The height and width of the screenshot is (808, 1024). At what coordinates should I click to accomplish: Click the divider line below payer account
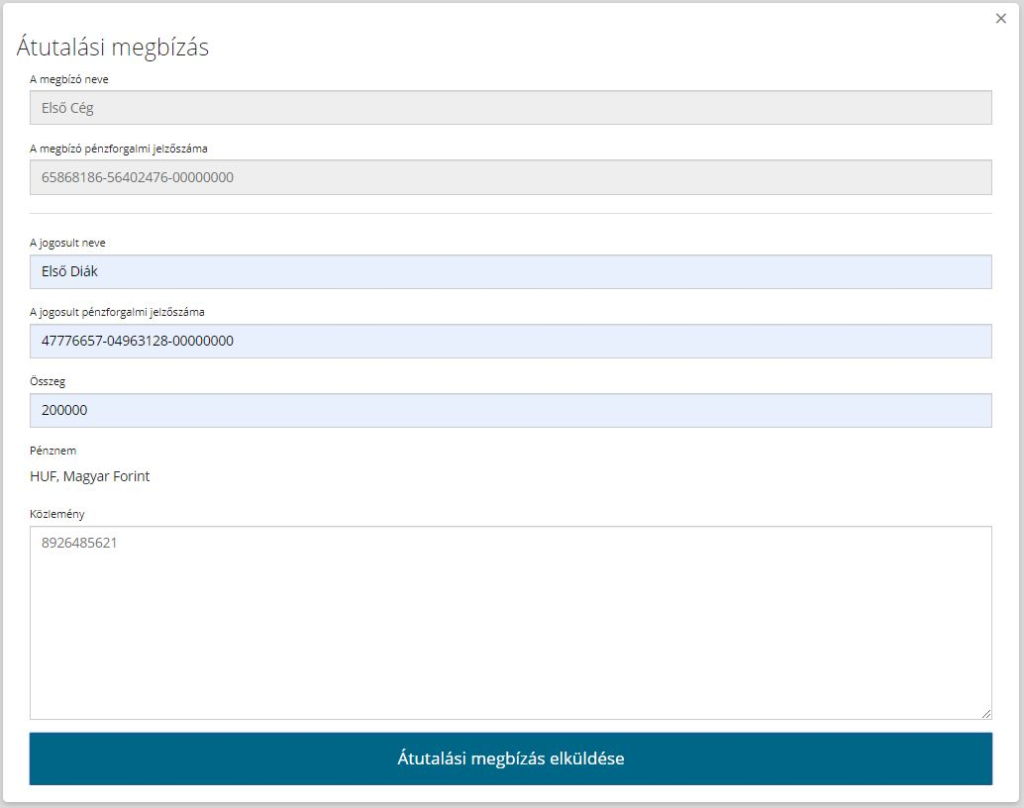coord(510,213)
